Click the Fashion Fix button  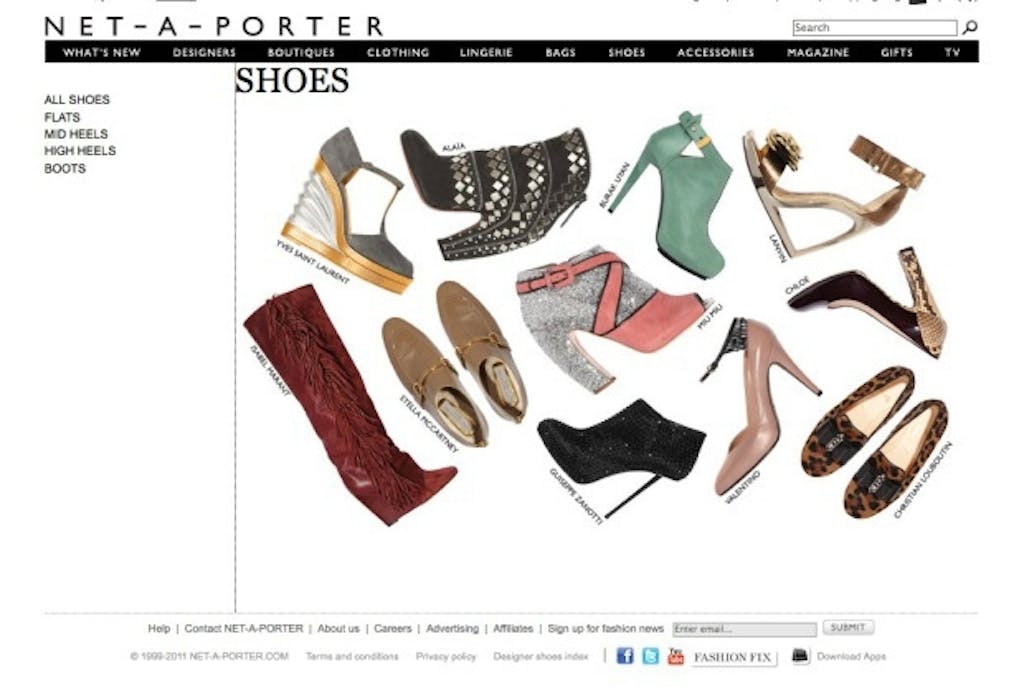(732, 657)
